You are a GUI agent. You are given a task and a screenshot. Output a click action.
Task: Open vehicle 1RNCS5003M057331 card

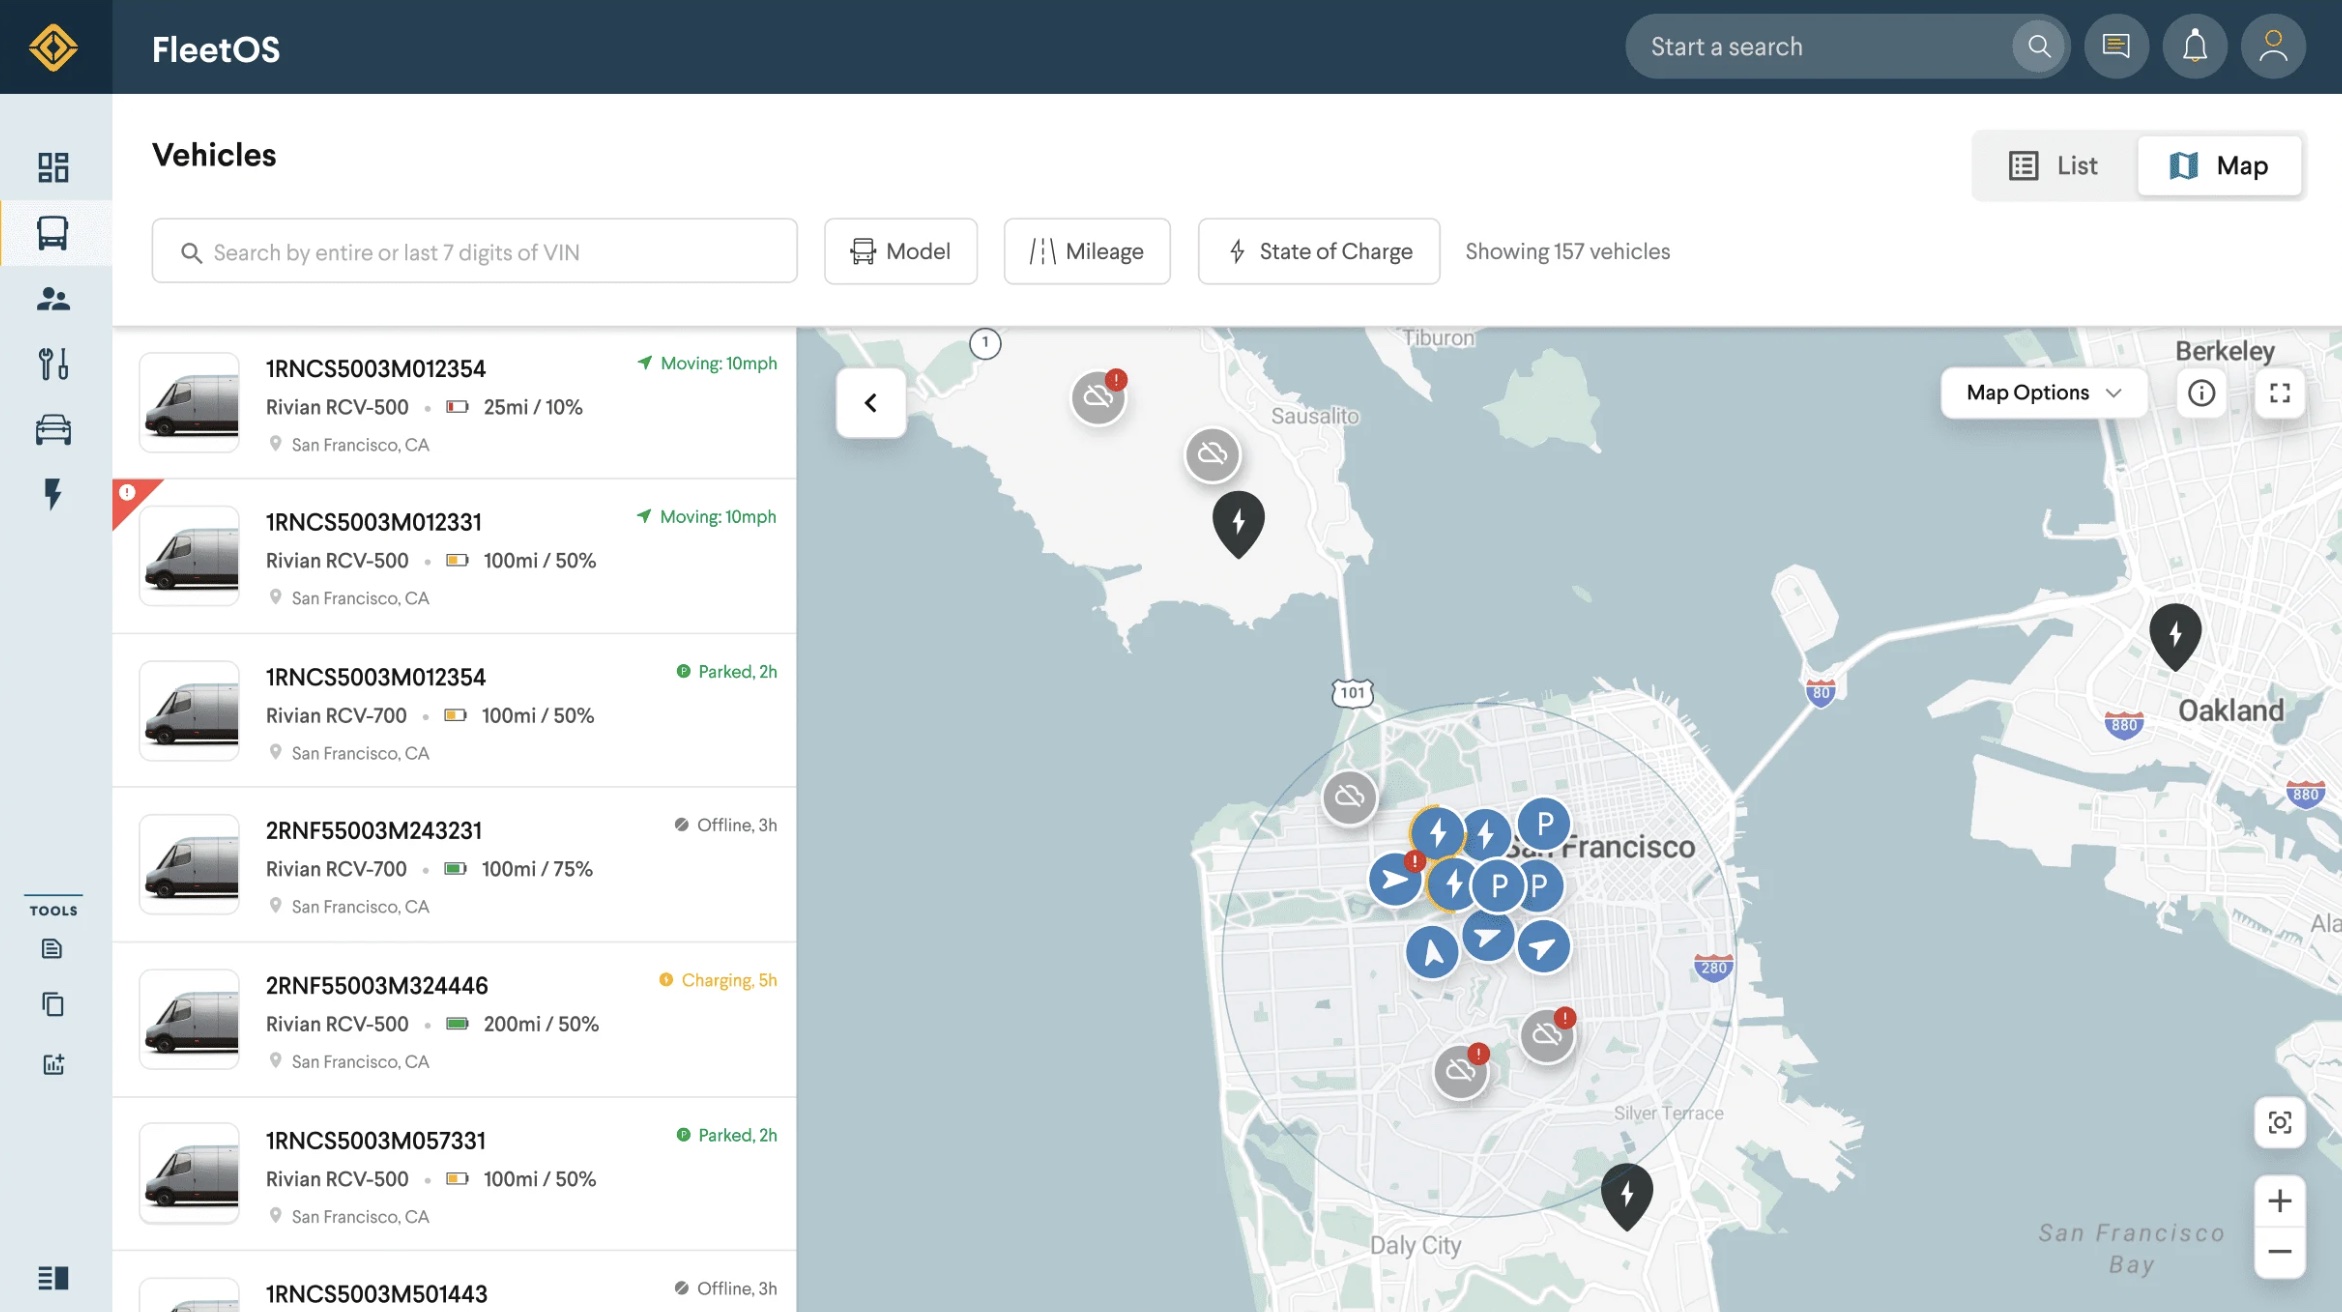455,1175
